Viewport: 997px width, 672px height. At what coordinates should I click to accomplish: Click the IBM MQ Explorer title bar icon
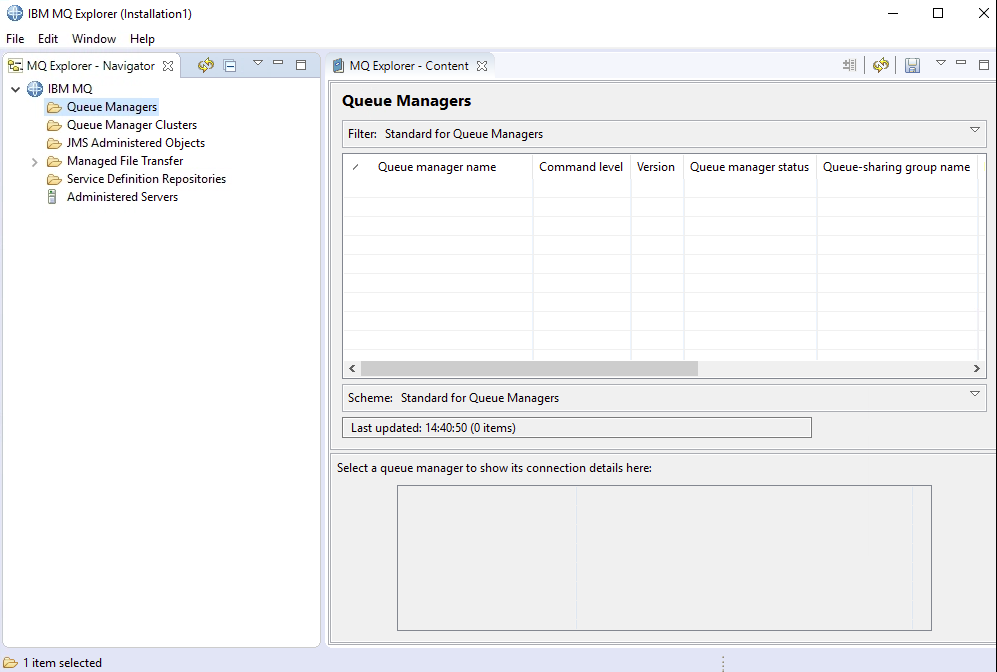[x=15, y=13]
